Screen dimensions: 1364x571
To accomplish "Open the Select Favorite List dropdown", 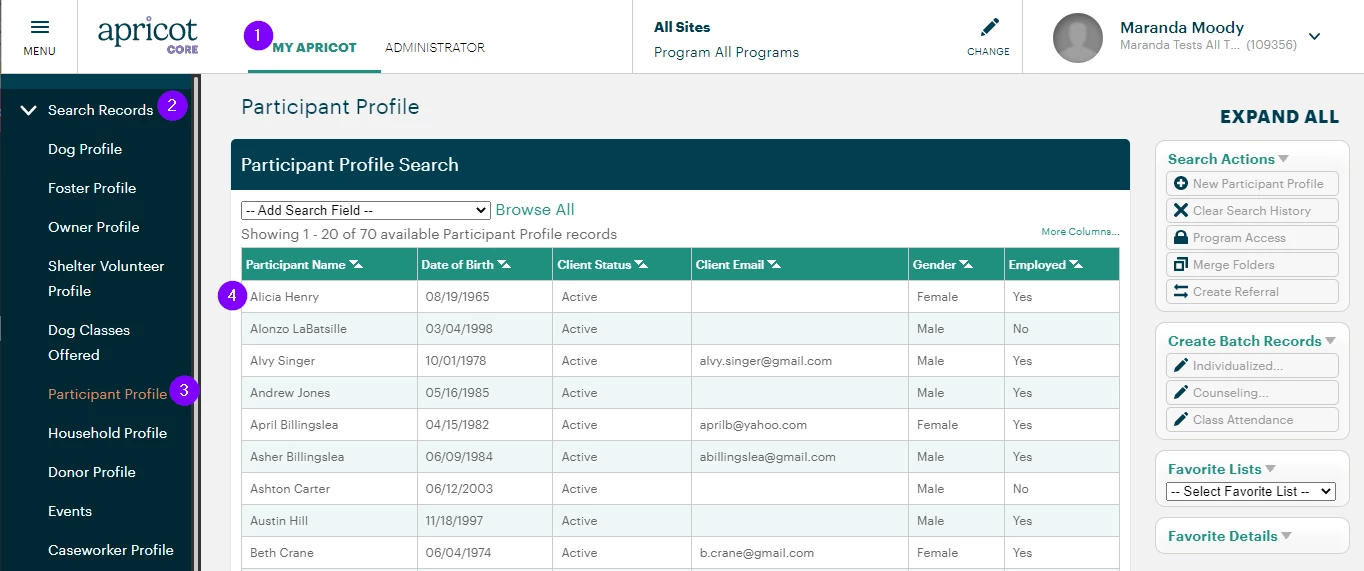I will 1251,491.
